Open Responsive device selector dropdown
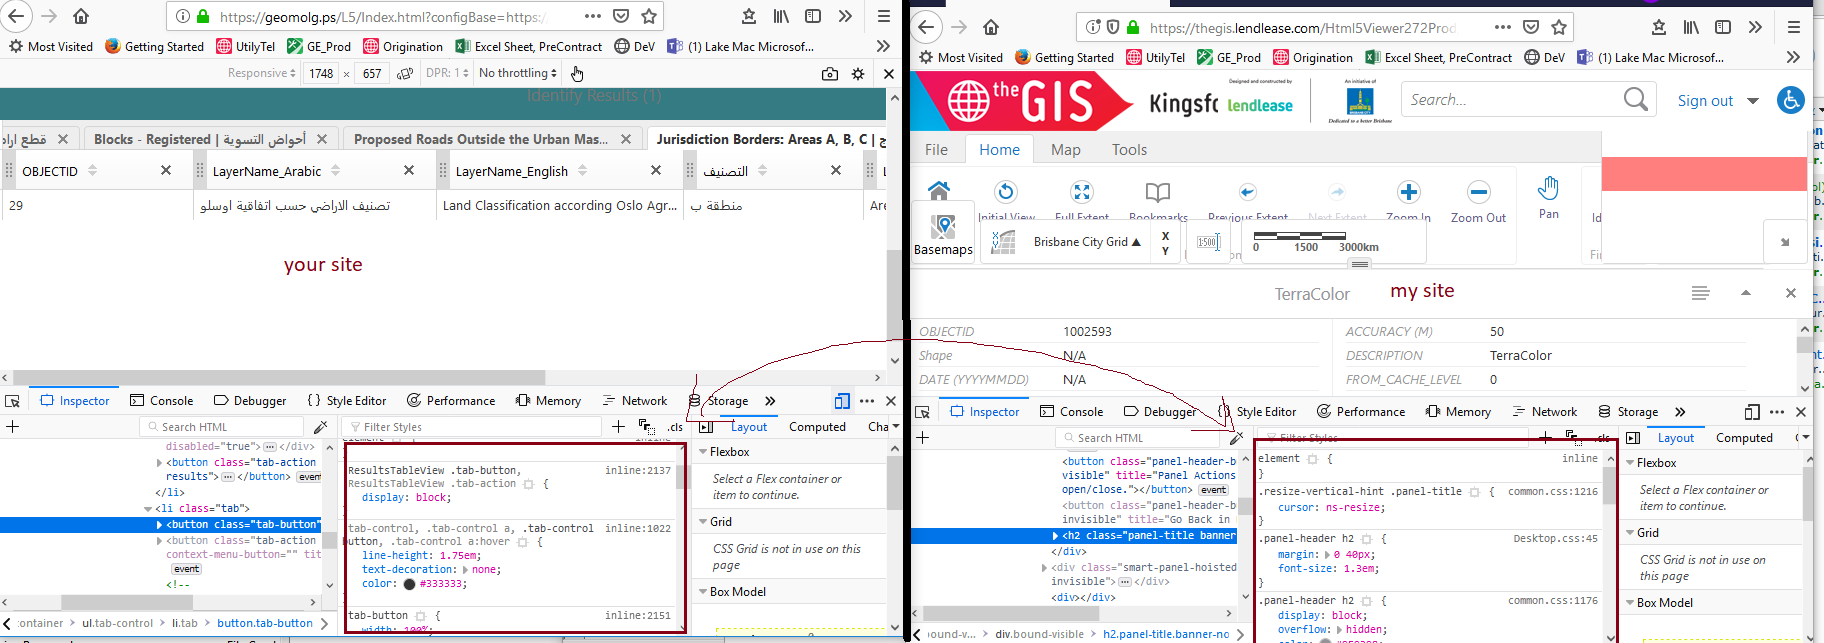Screen dimensions: 1824x643 point(261,73)
